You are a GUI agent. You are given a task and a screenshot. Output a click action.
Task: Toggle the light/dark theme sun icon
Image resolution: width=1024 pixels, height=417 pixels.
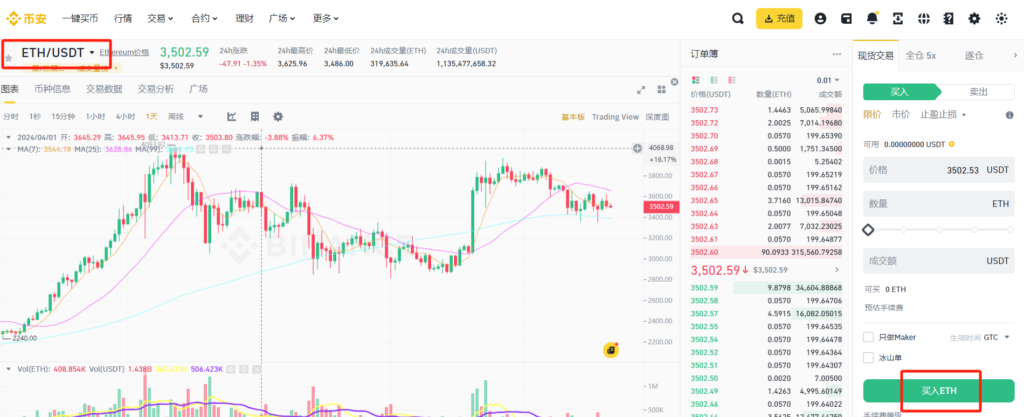(1001, 19)
